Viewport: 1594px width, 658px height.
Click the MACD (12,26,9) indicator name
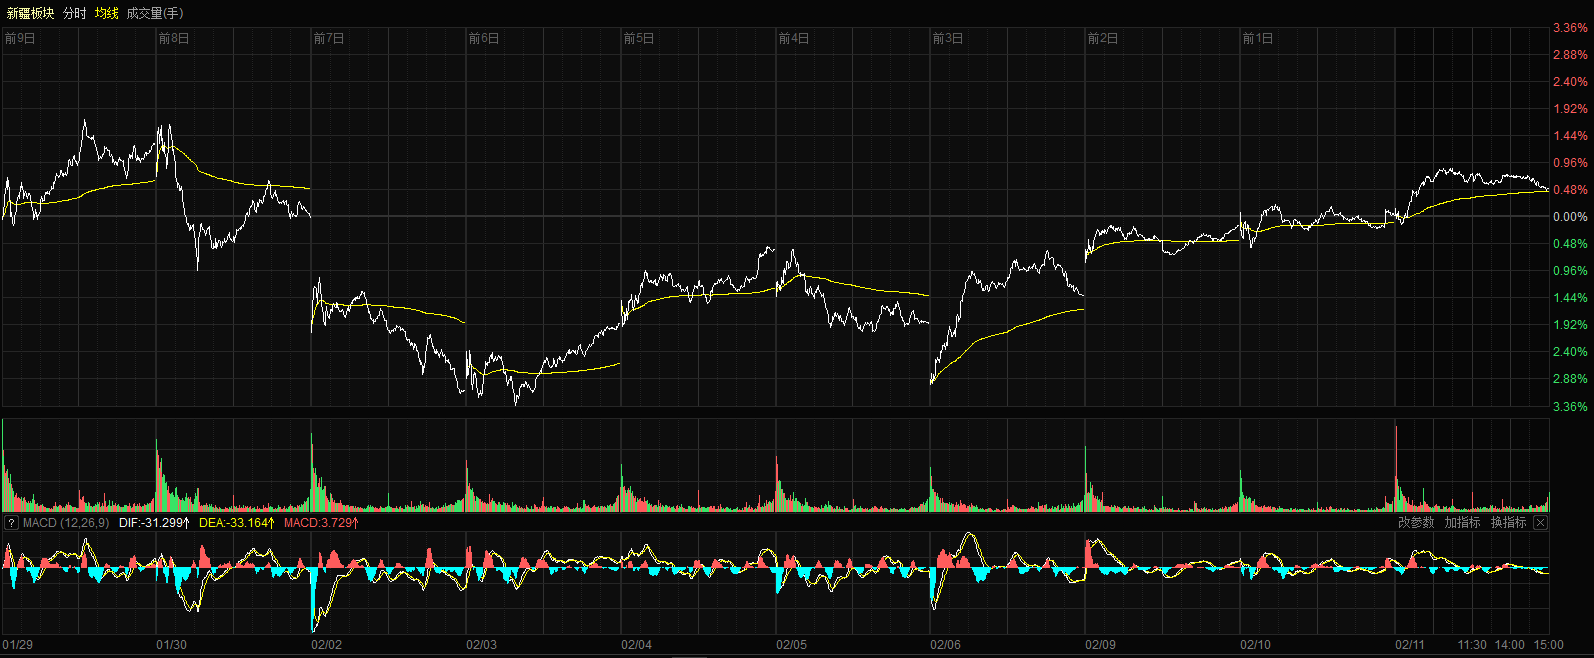66,523
